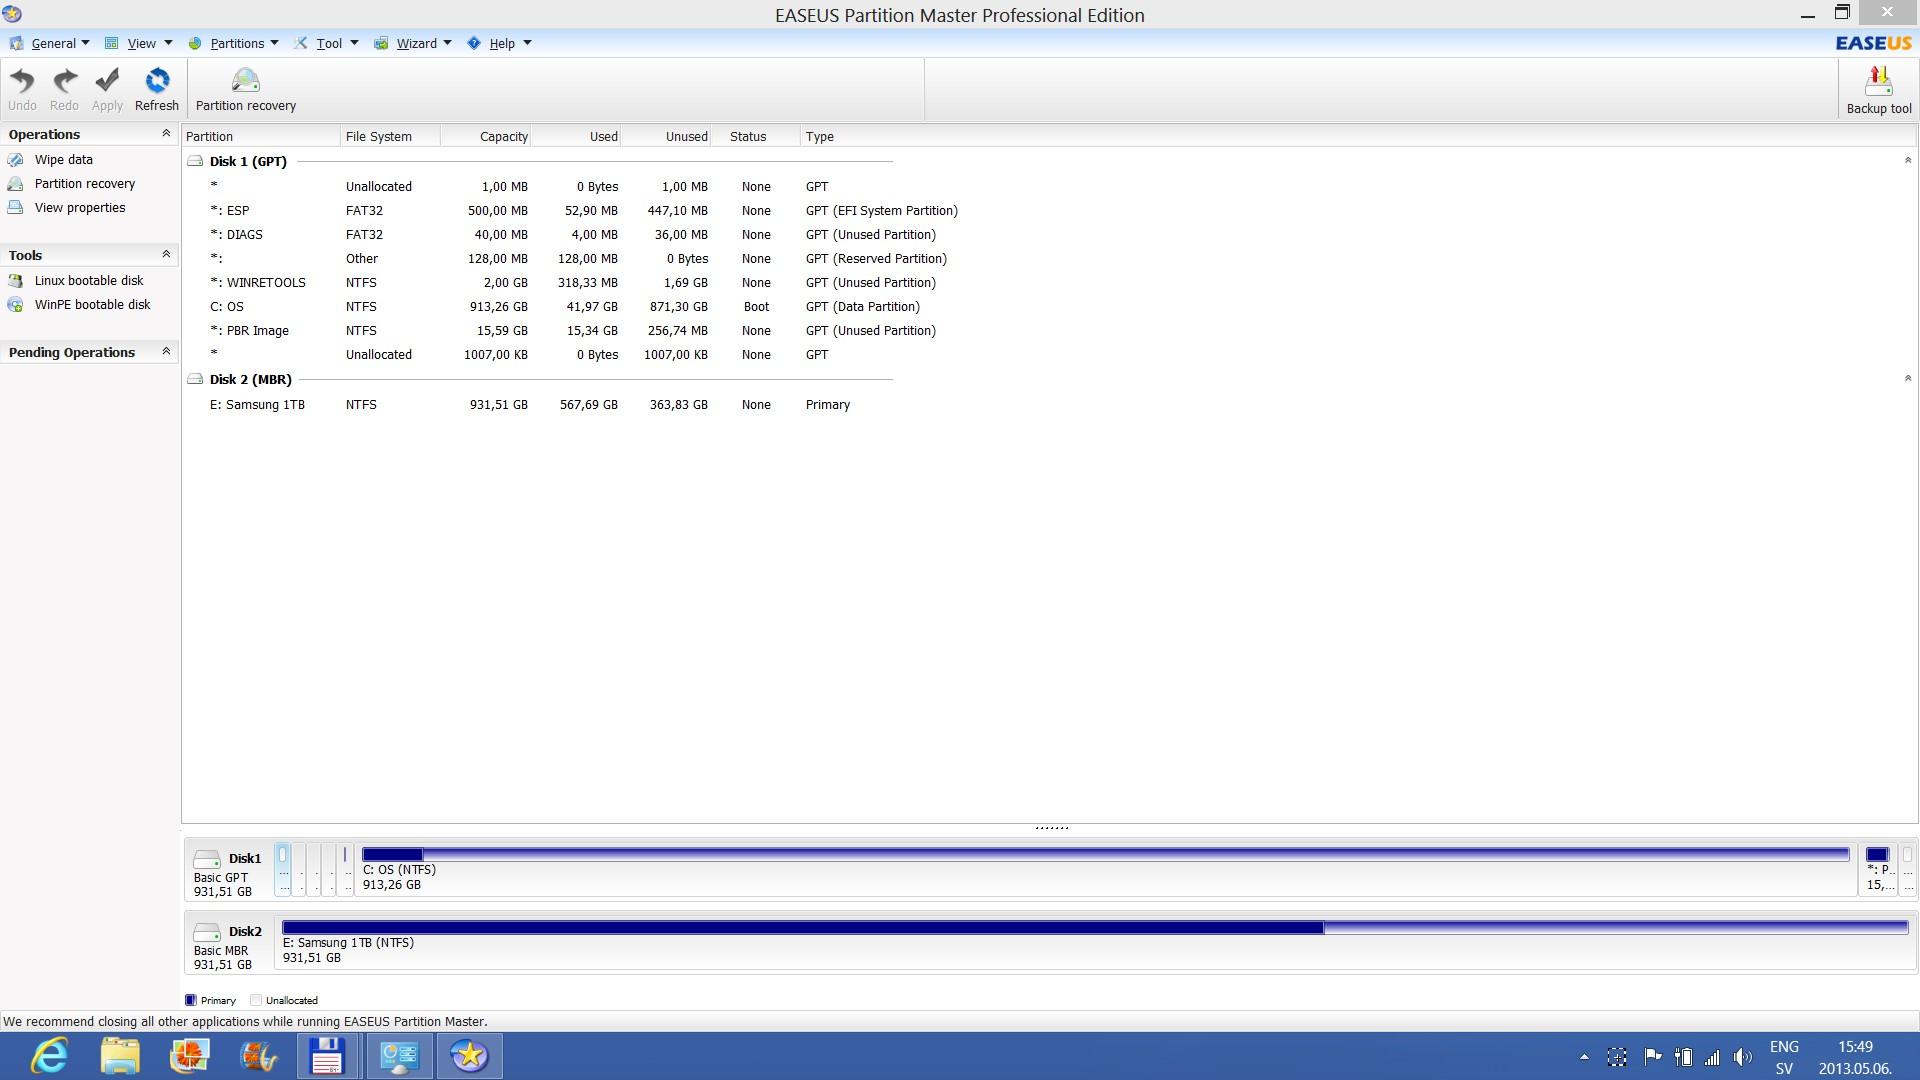The width and height of the screenshot is (1920, 1080).
Task: Collapse the Pending Operations panel
Action: (166, 351)
